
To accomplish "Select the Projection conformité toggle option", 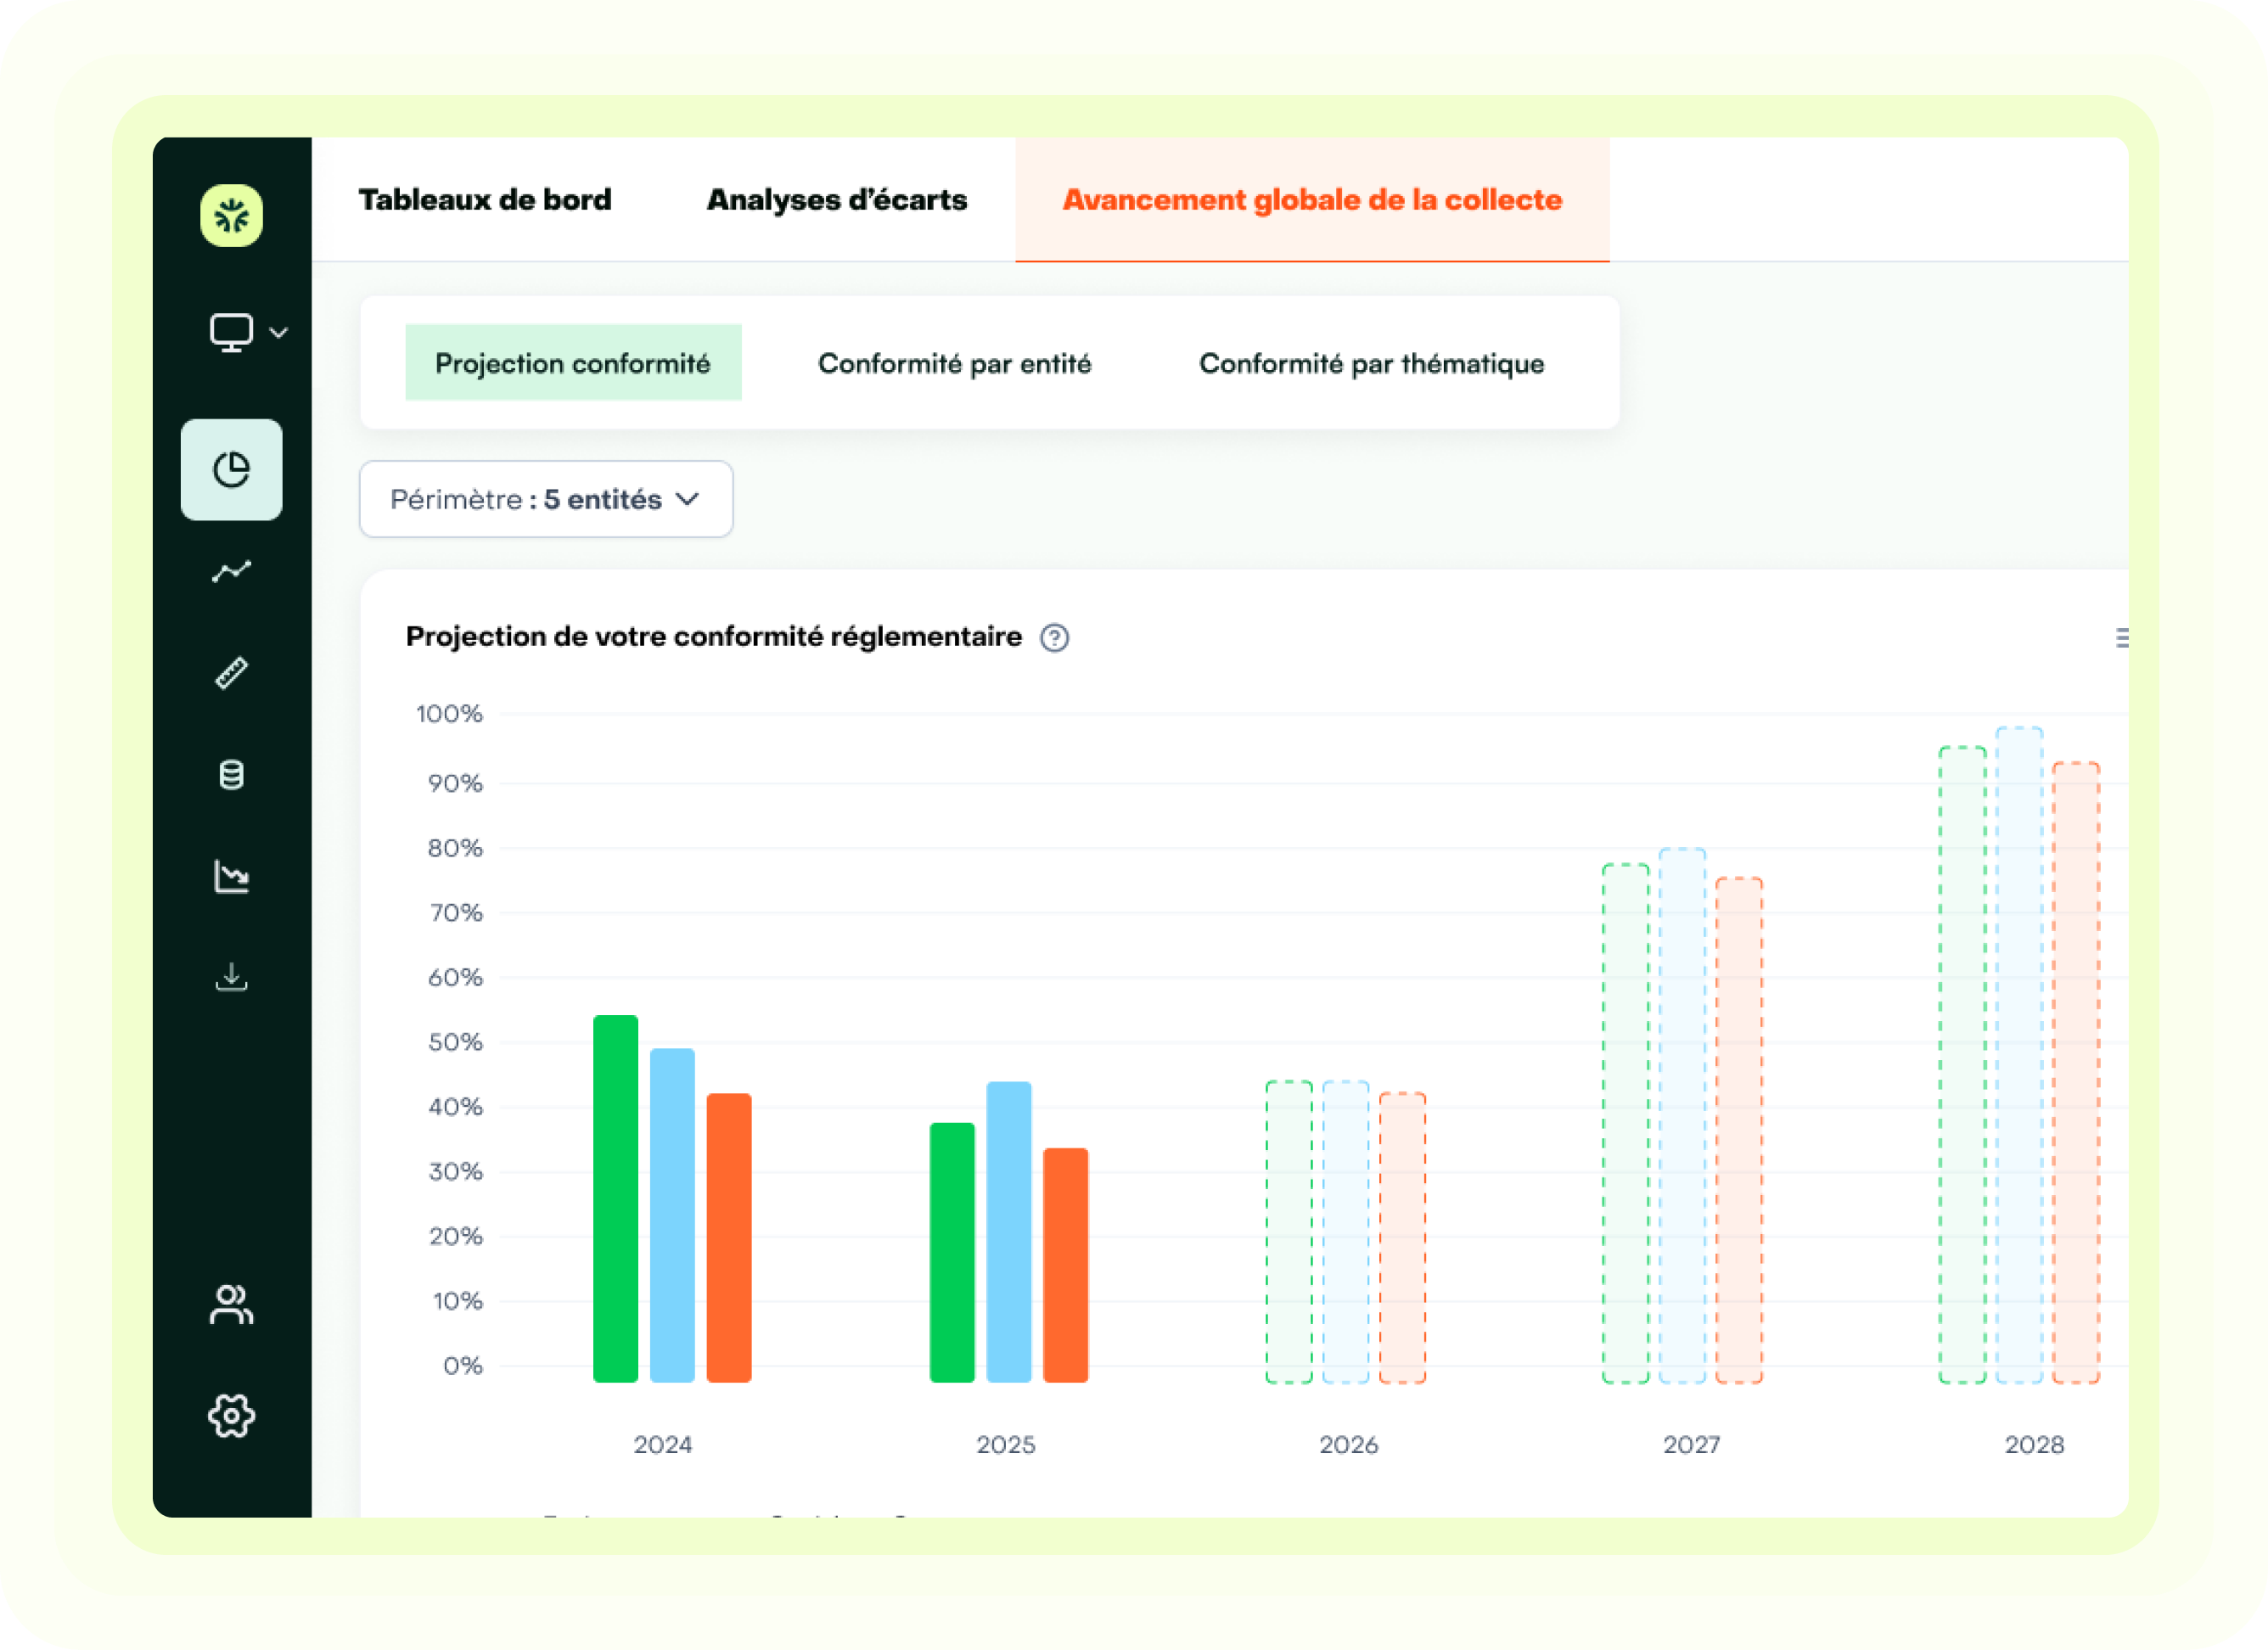I will coord(572,363).
